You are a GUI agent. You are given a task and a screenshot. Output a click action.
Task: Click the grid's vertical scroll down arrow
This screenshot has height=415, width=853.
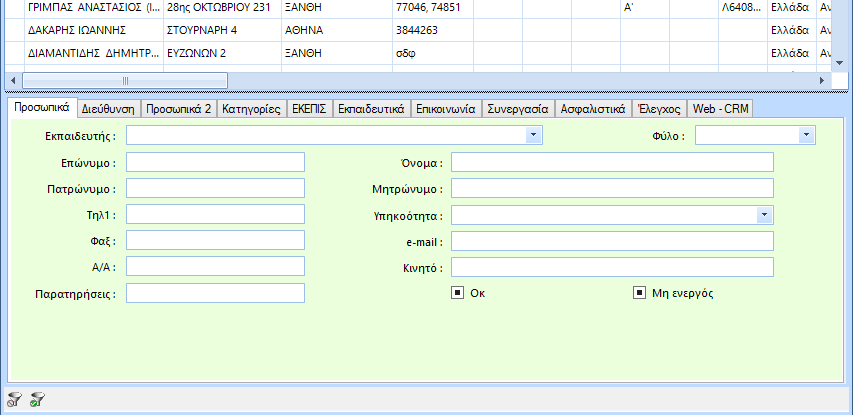pos(839,63)
